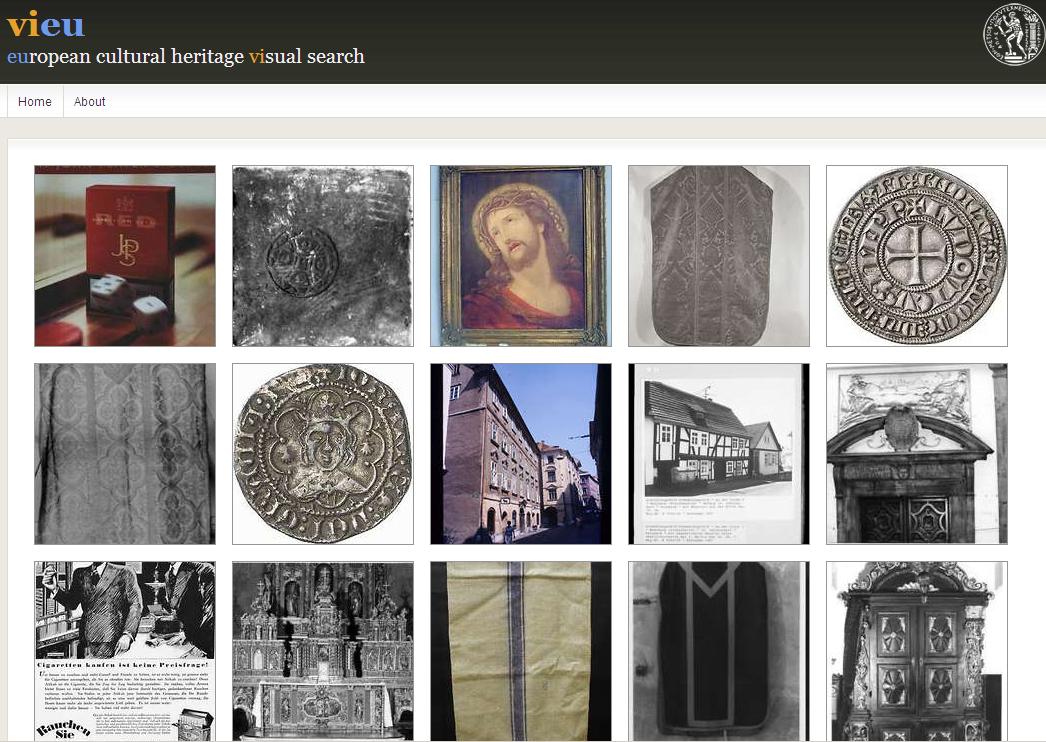Select the German cigarette advertisement thumbnail
1046x742 pixels.
125,650
